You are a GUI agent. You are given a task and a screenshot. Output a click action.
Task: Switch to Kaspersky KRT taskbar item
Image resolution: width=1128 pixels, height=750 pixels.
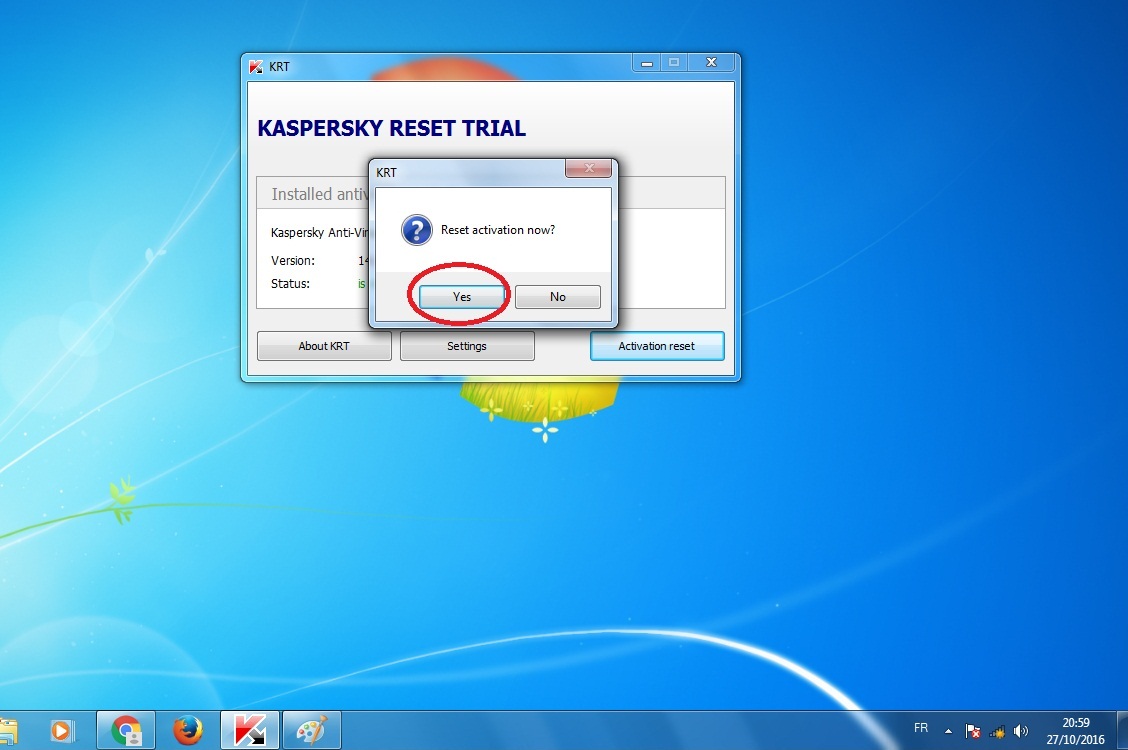[250, 731]
